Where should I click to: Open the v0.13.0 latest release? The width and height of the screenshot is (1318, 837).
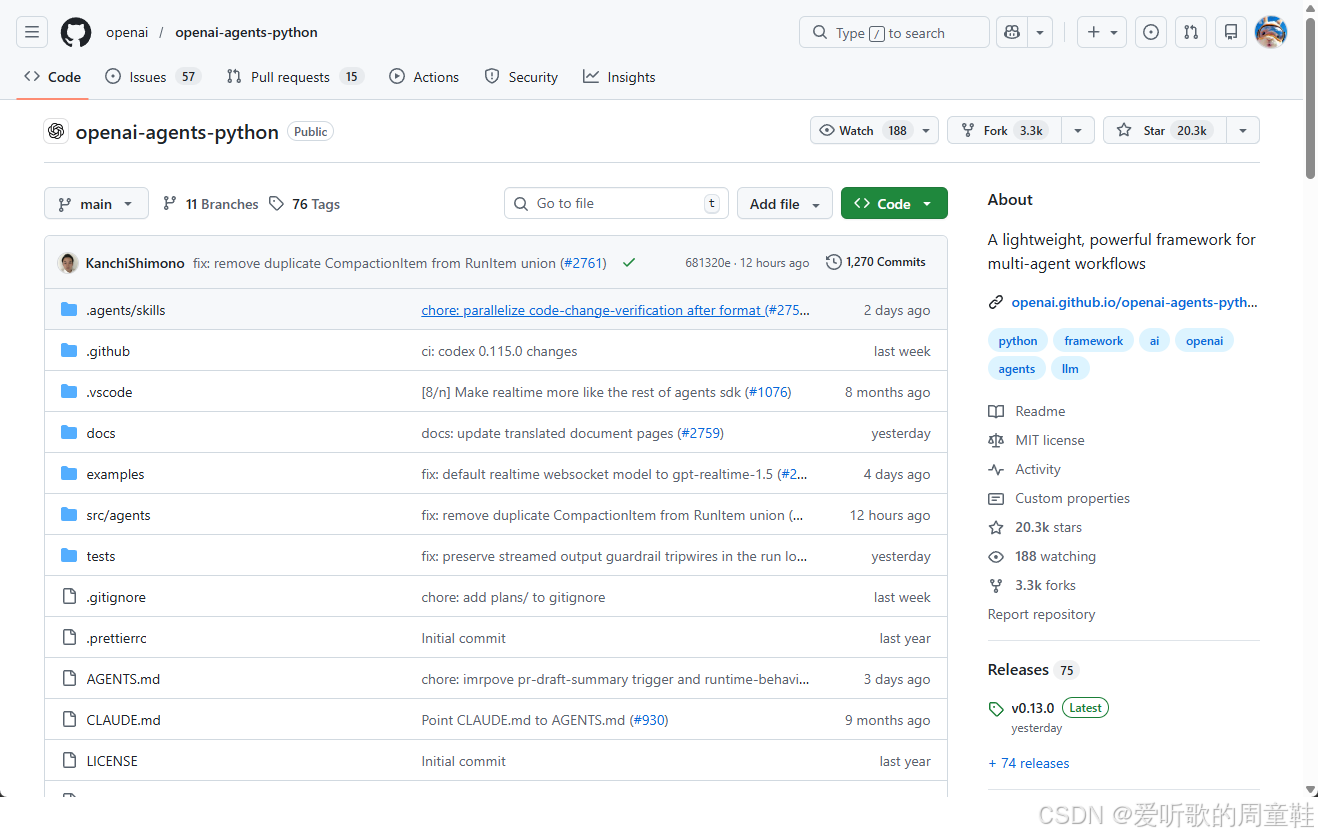(1032, 708)
